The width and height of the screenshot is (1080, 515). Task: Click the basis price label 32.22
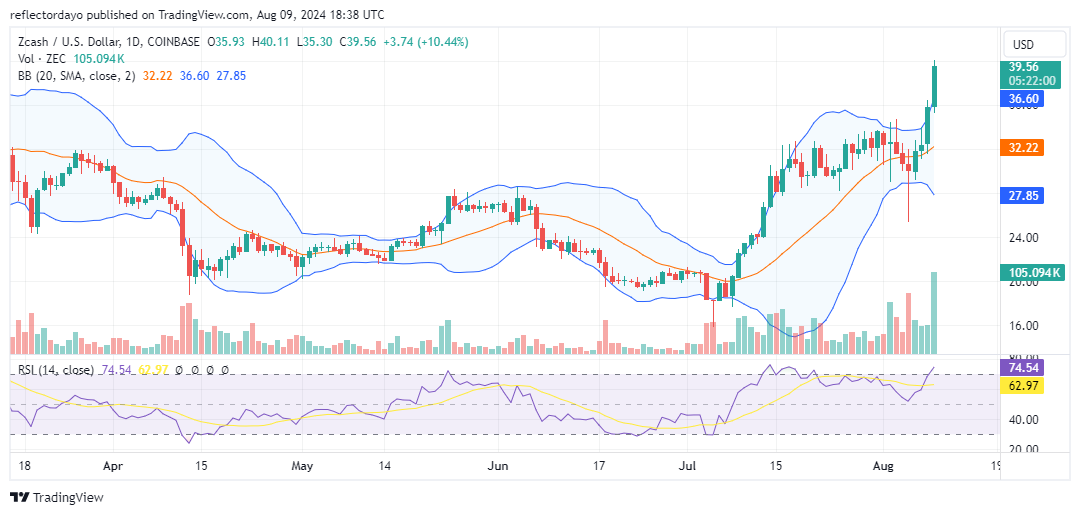(1021, 147)
